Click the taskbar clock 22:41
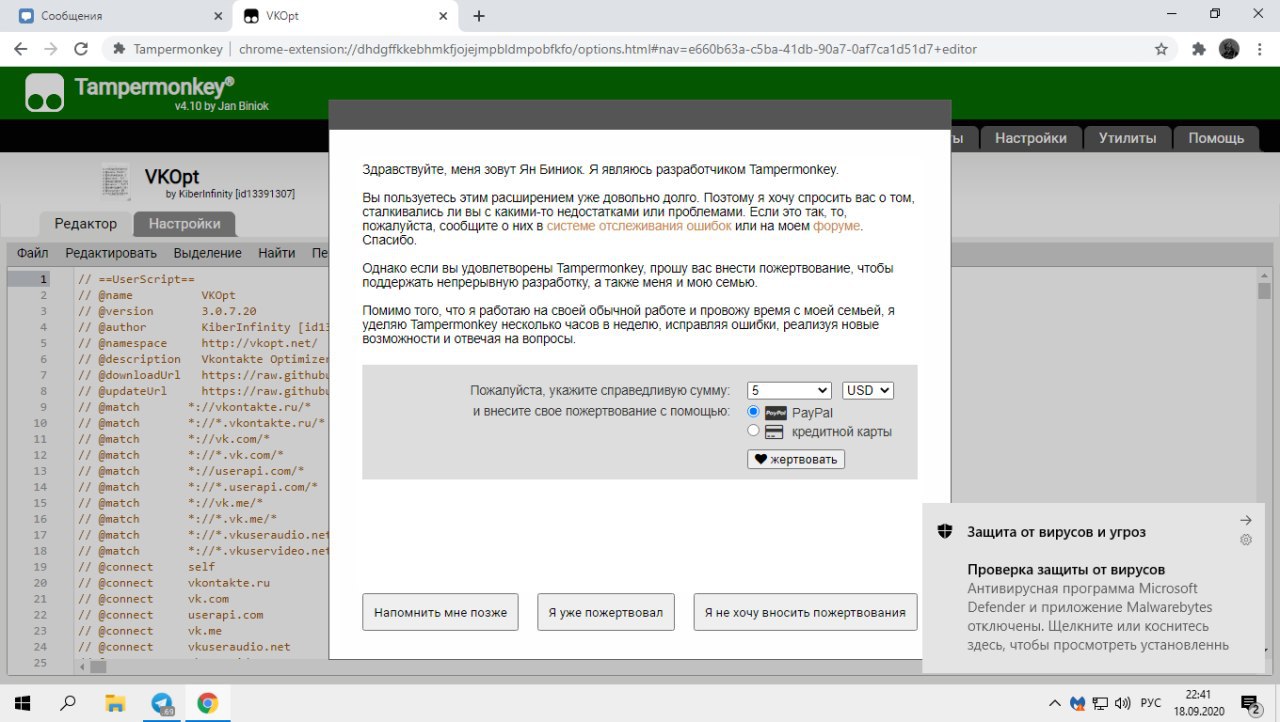 (x=1198, y=694)
